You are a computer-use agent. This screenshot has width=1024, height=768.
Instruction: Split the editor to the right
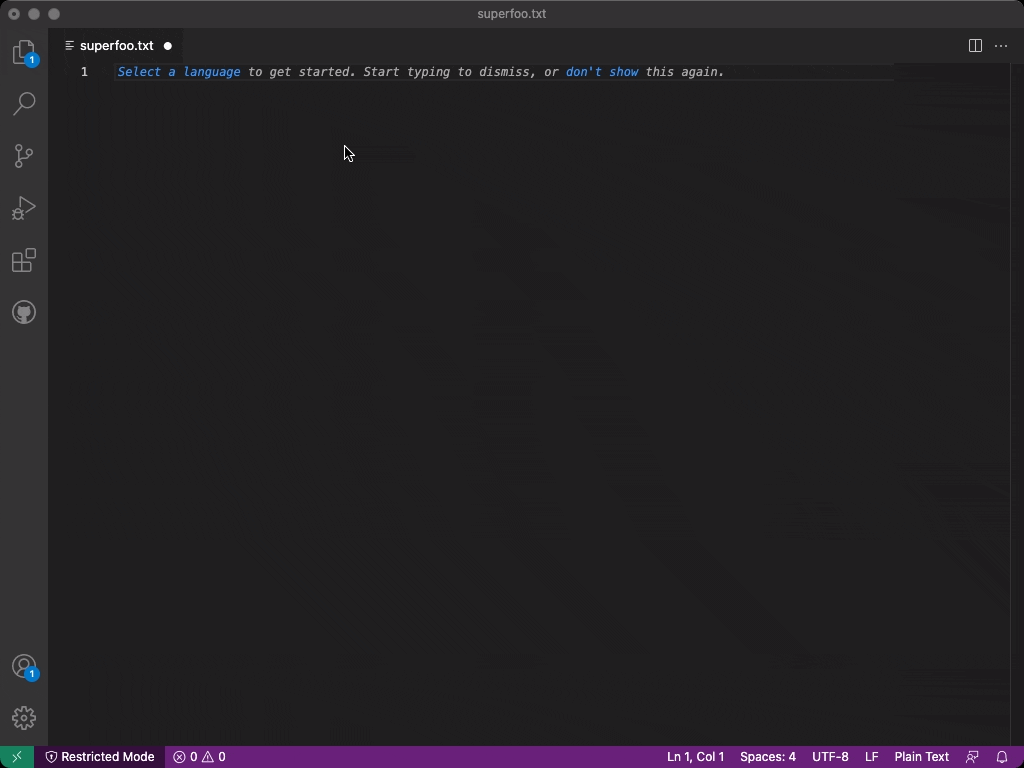tap(973, 45)
